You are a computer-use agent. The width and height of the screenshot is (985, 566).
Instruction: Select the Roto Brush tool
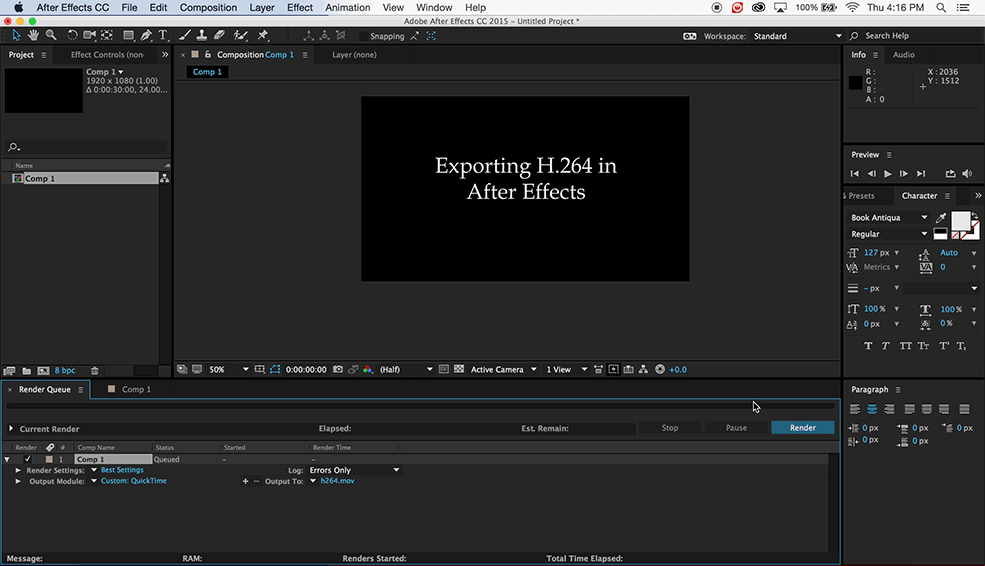[x=240, y=36]
